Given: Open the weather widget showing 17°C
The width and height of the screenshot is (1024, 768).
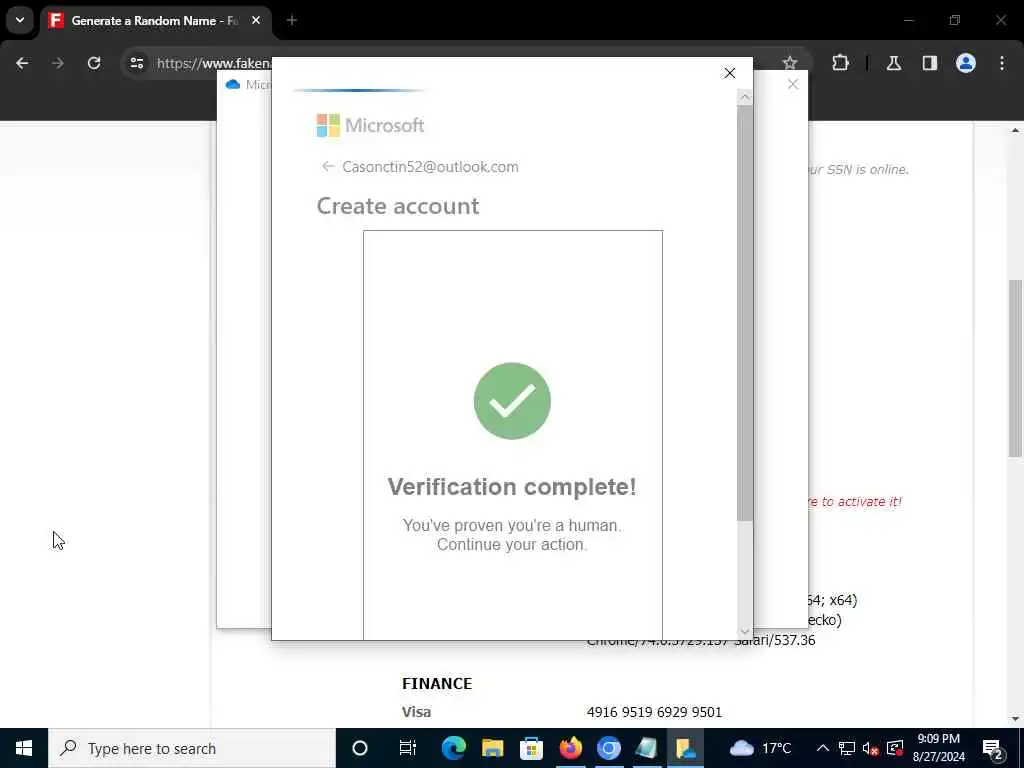Looking at the screenshot, I should (761, 748).
